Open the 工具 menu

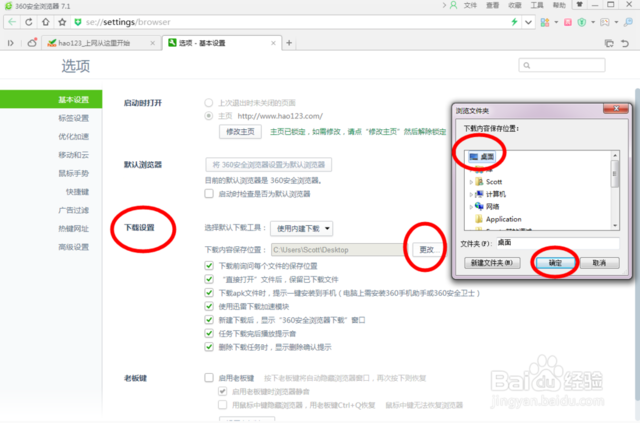pos(537,5)
